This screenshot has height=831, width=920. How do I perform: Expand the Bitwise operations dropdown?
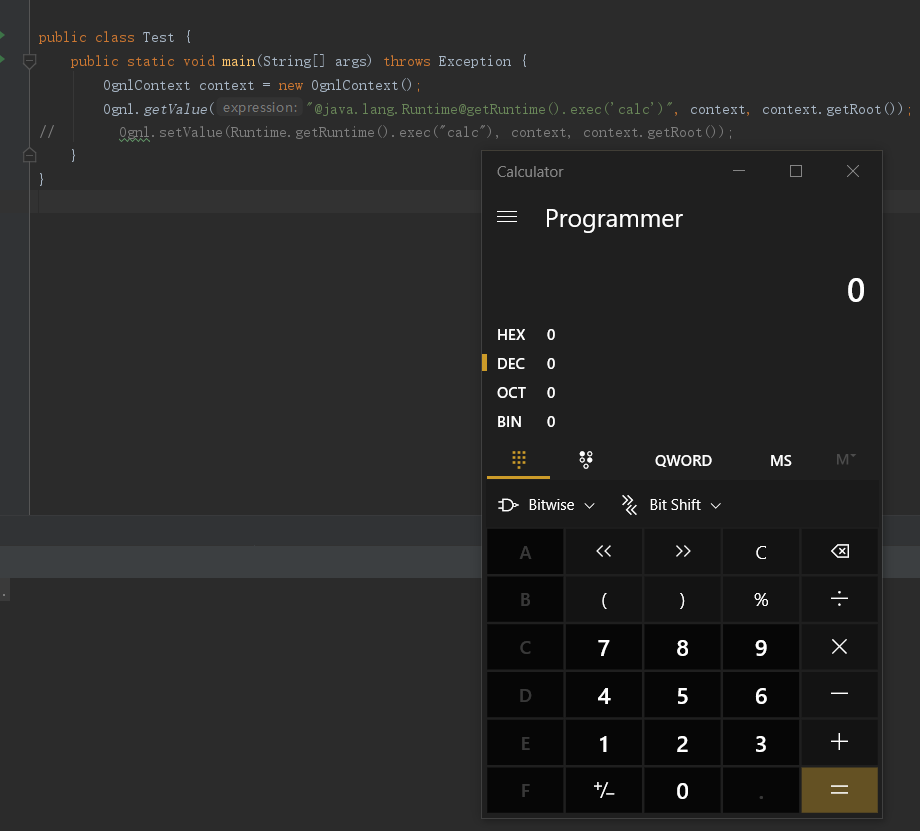click(x=547, y=505)
